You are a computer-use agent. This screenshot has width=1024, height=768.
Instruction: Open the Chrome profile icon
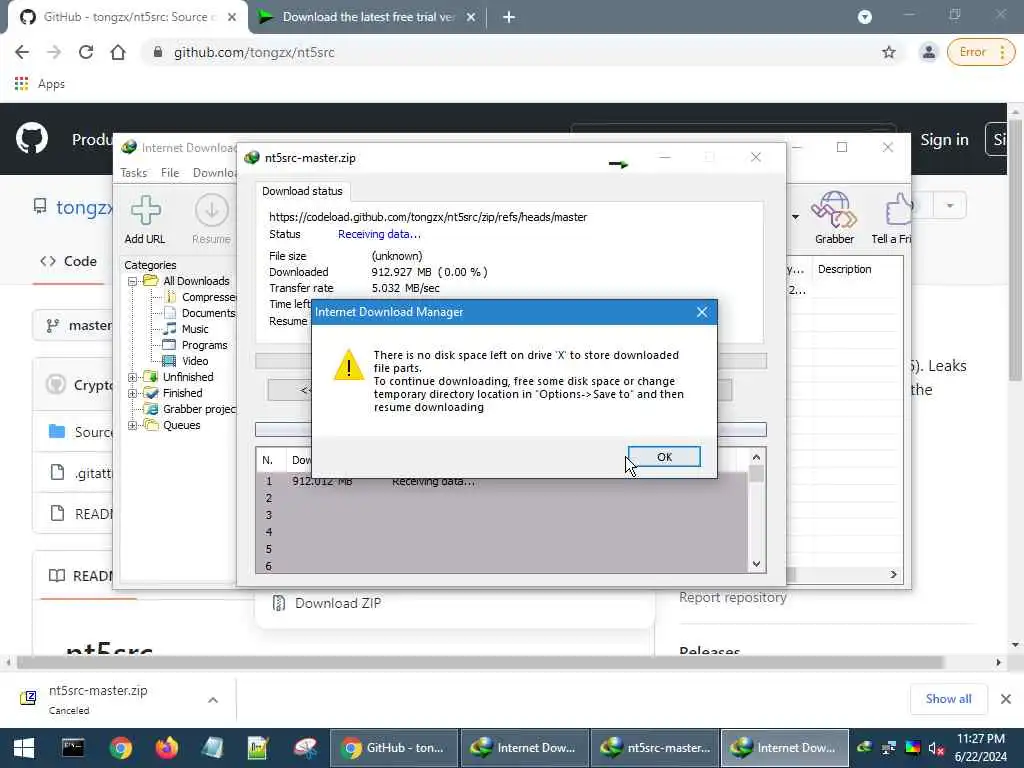coord(928,52)
